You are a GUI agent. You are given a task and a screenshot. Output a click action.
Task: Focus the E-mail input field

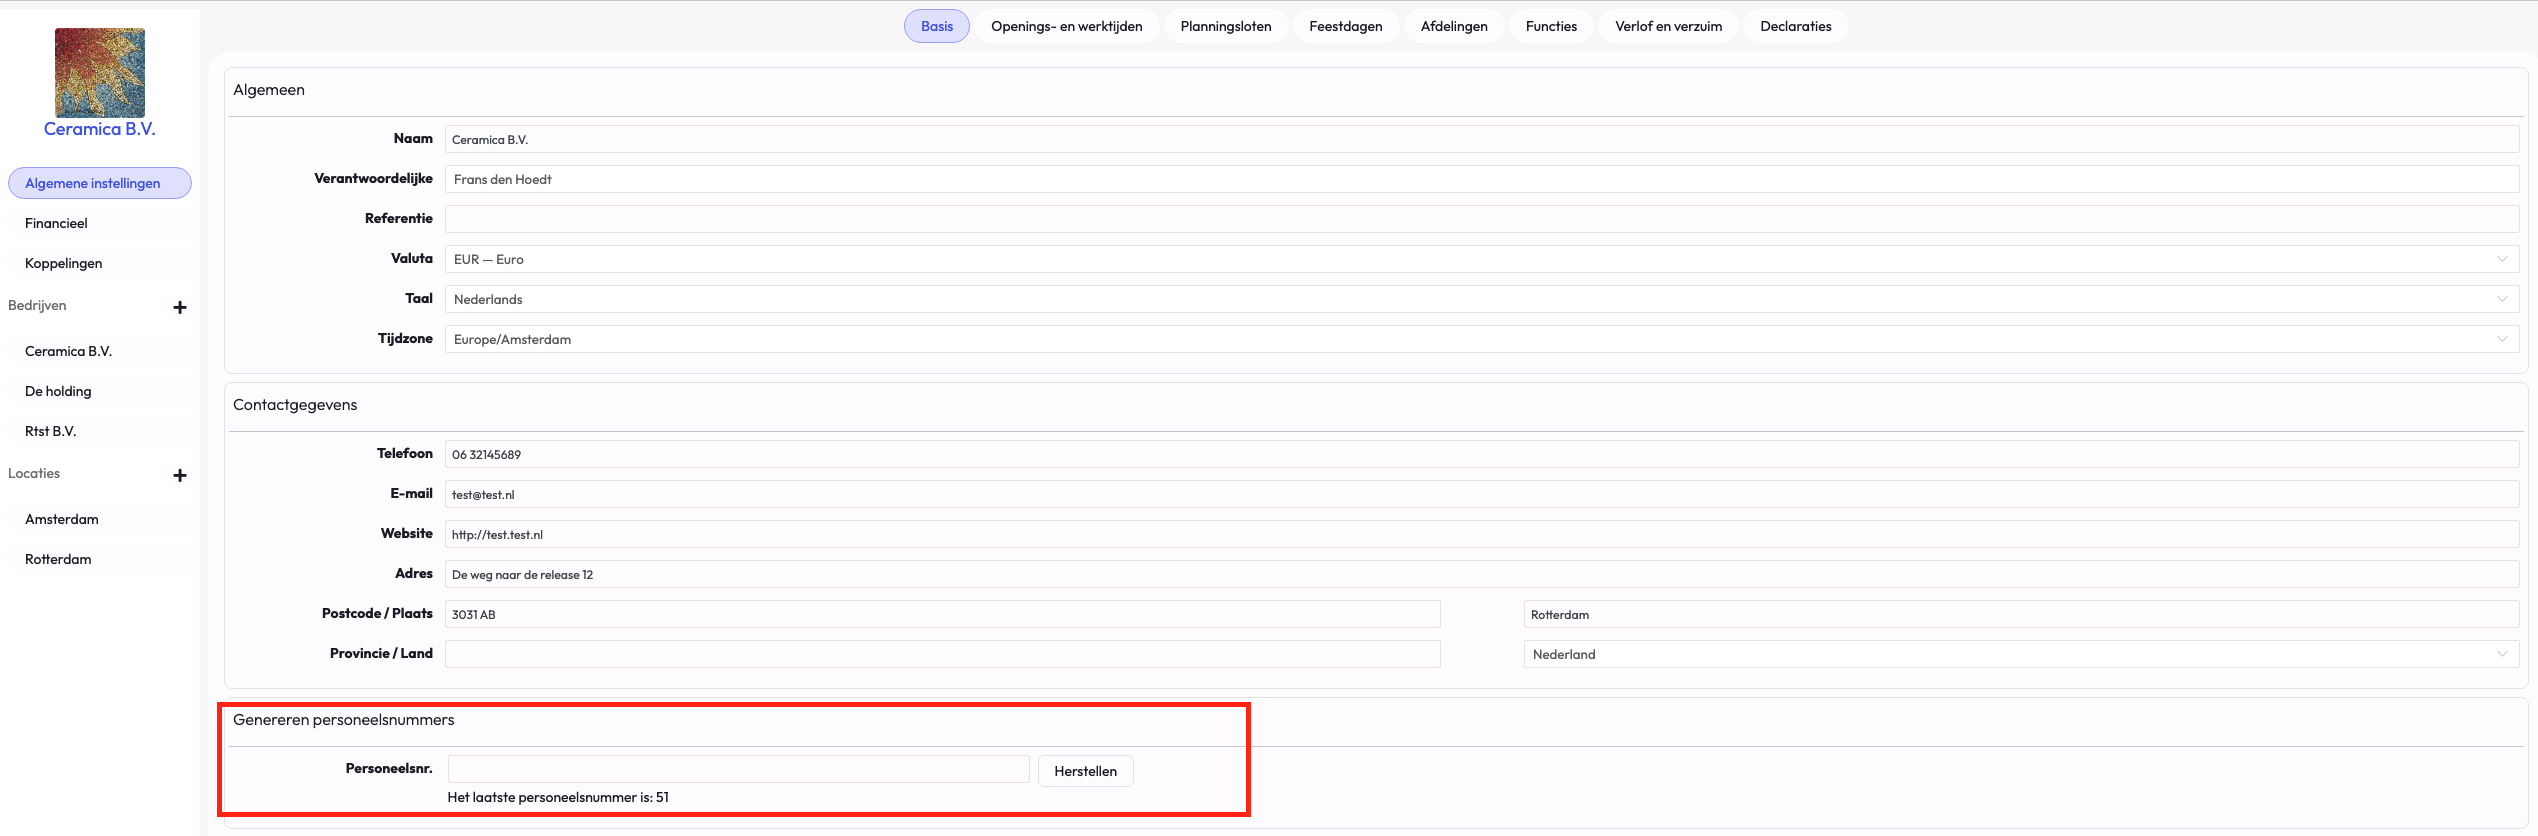[x=1482, y=494]
